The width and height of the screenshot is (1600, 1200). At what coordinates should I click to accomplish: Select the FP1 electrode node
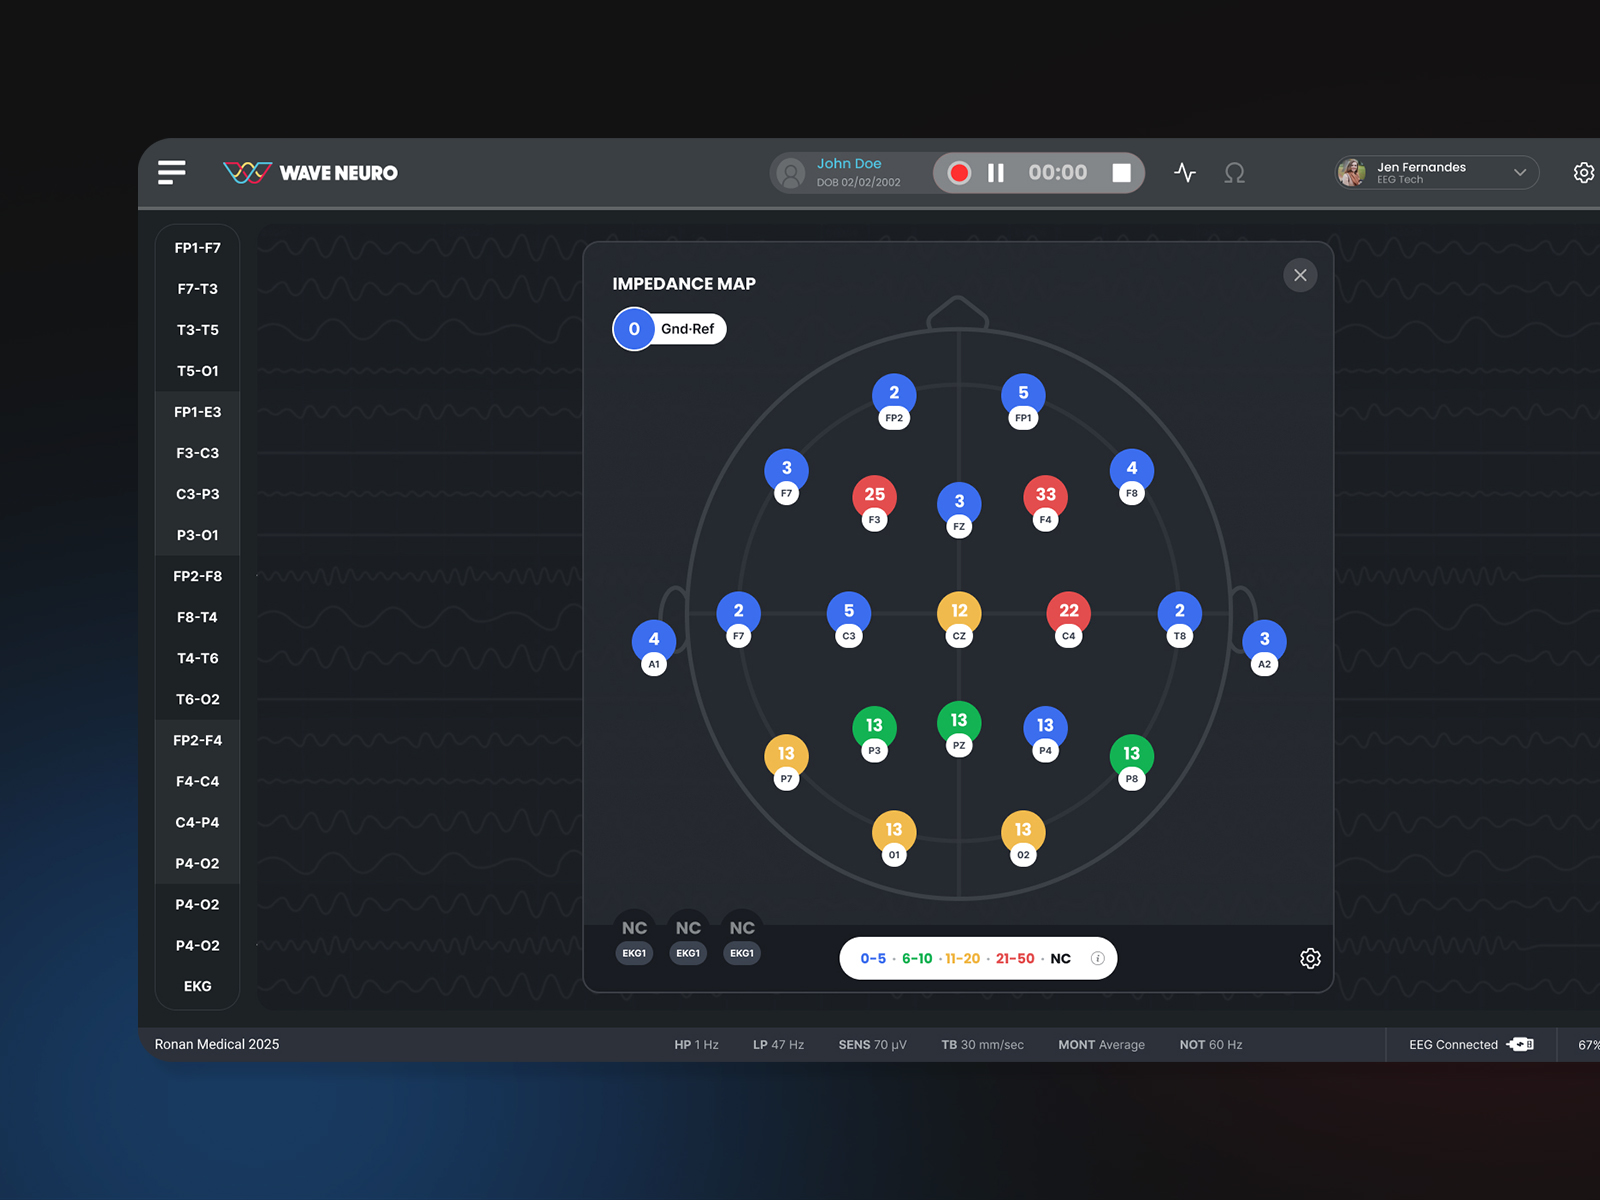pos(1023,402)
